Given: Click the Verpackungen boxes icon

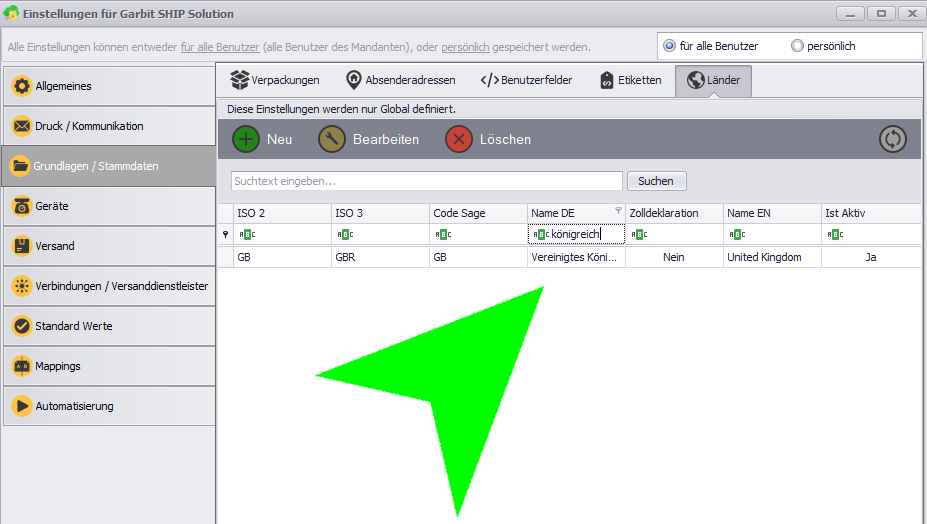Looking at the screenshot, I should (x=239, y=80).
